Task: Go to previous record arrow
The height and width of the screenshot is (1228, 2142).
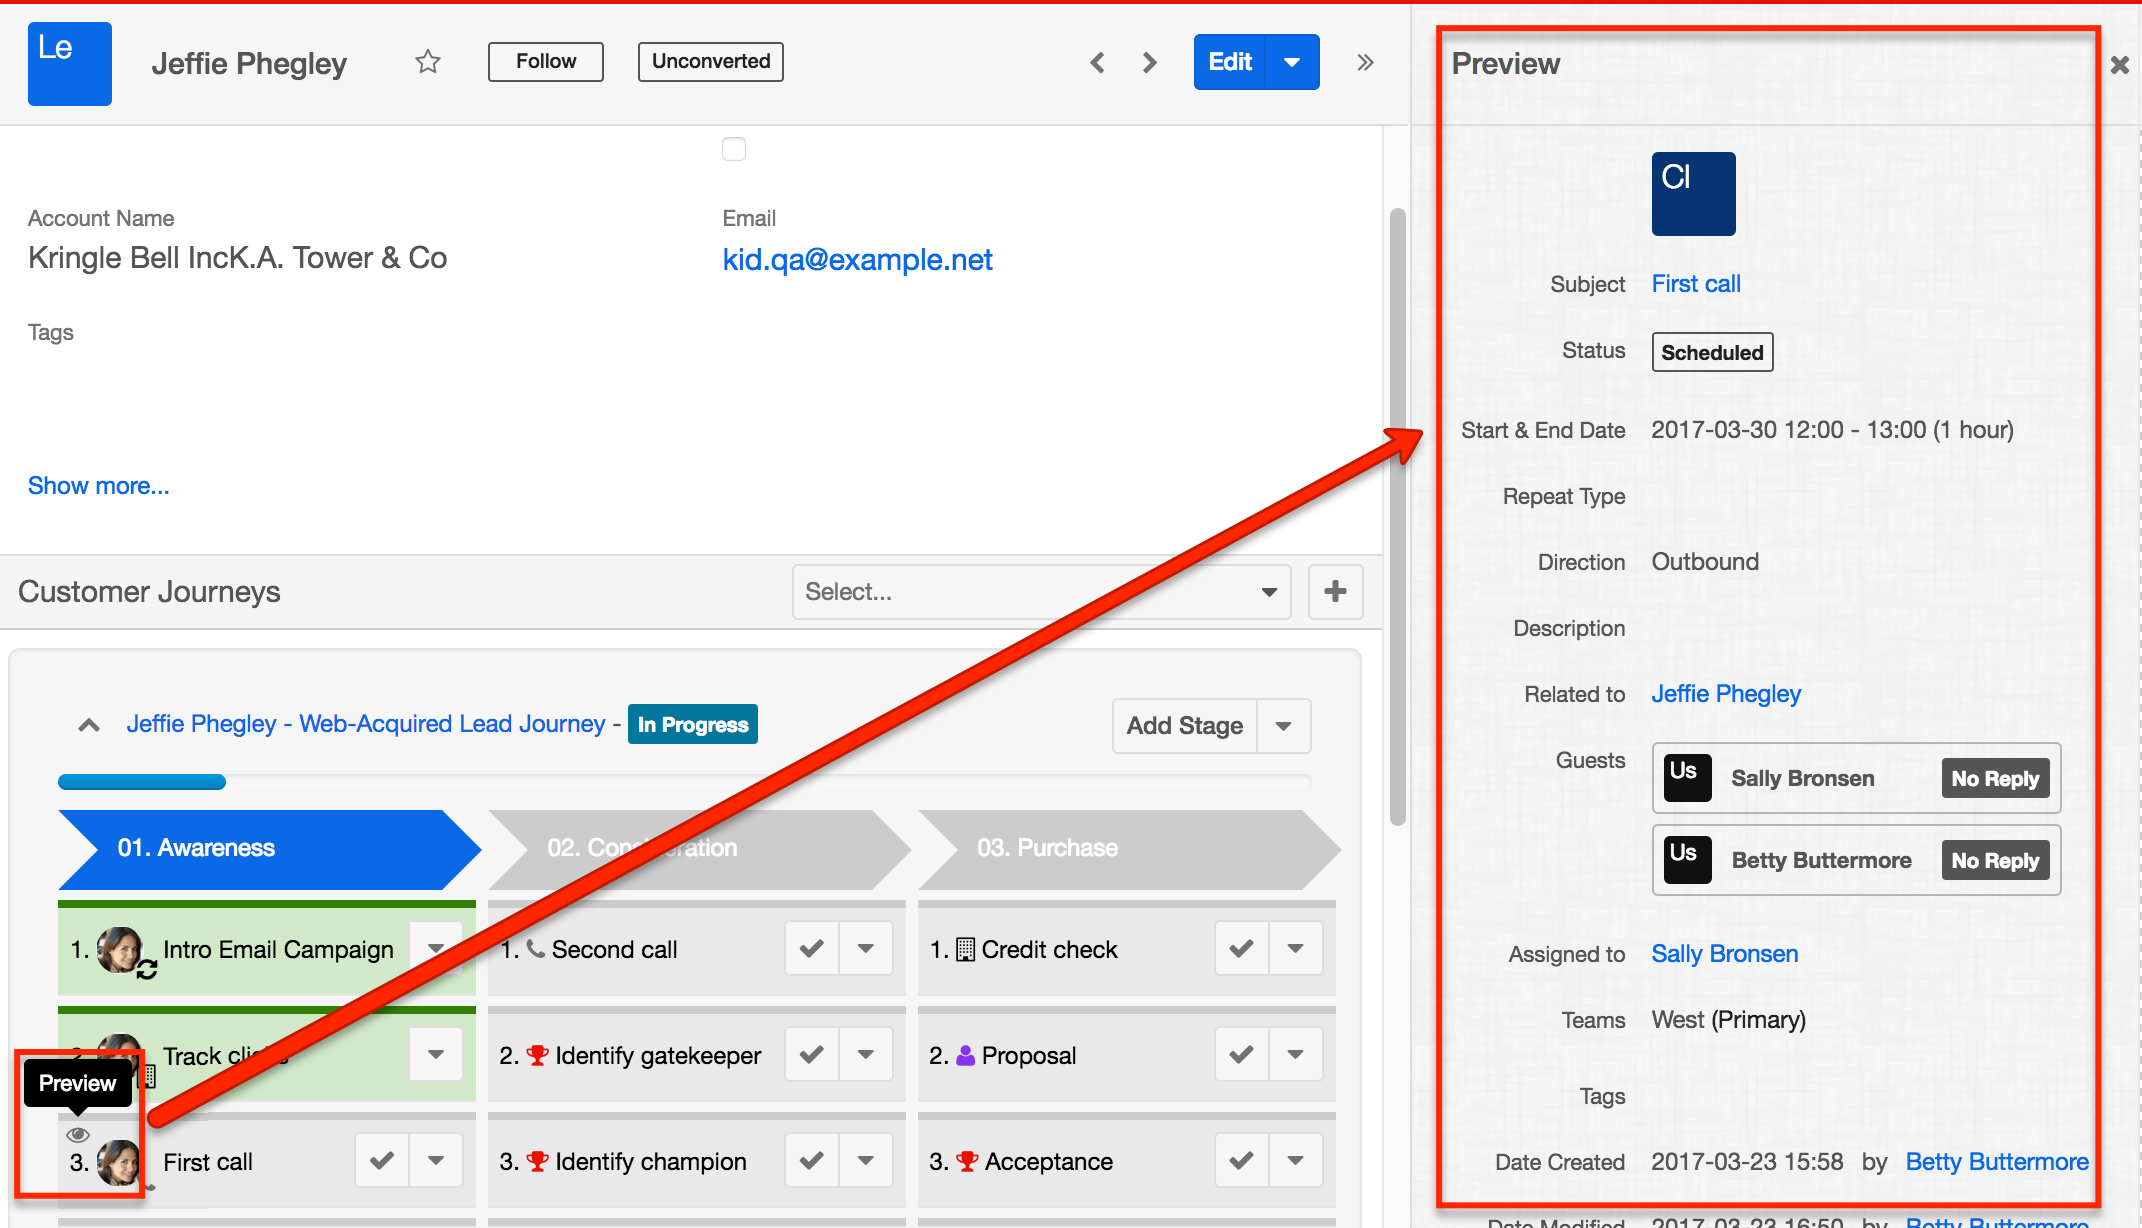Action: 1097,63
